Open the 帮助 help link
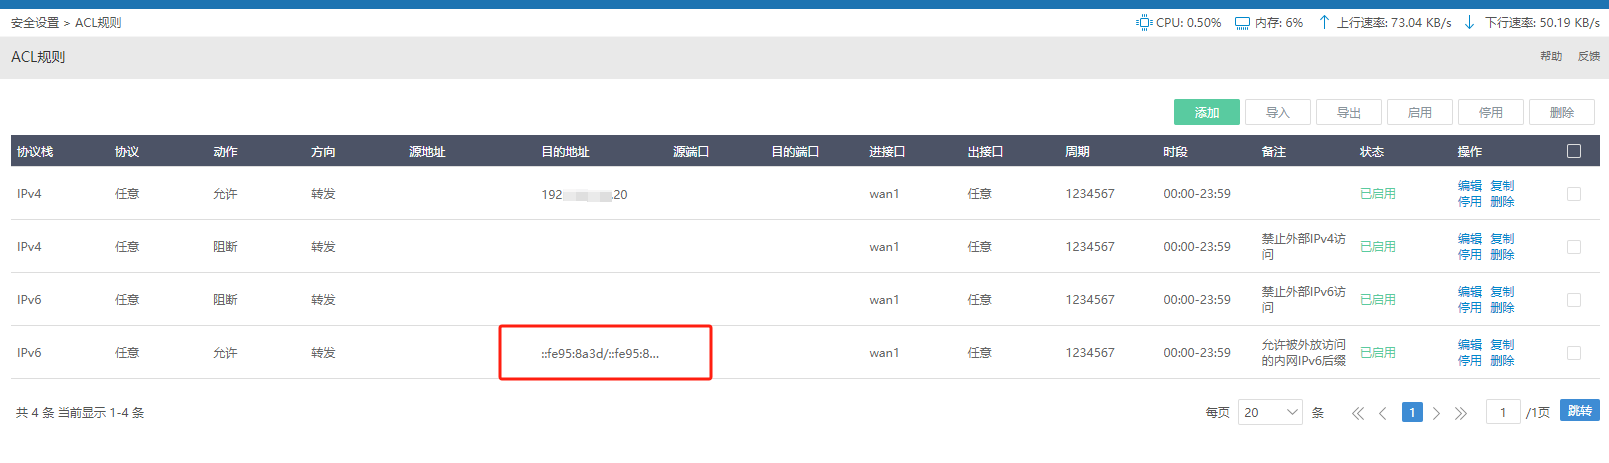Image resolution: width=1609 pixels, height=463 pixels. [x=1551, y=57]
